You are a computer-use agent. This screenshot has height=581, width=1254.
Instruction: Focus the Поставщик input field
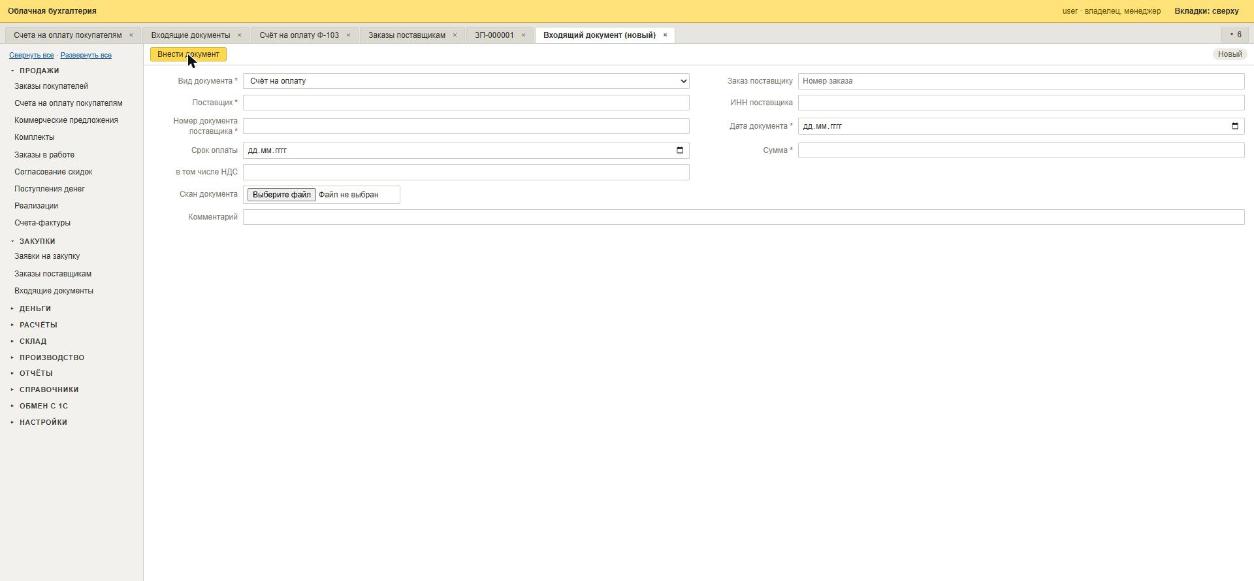pos(466,102)
